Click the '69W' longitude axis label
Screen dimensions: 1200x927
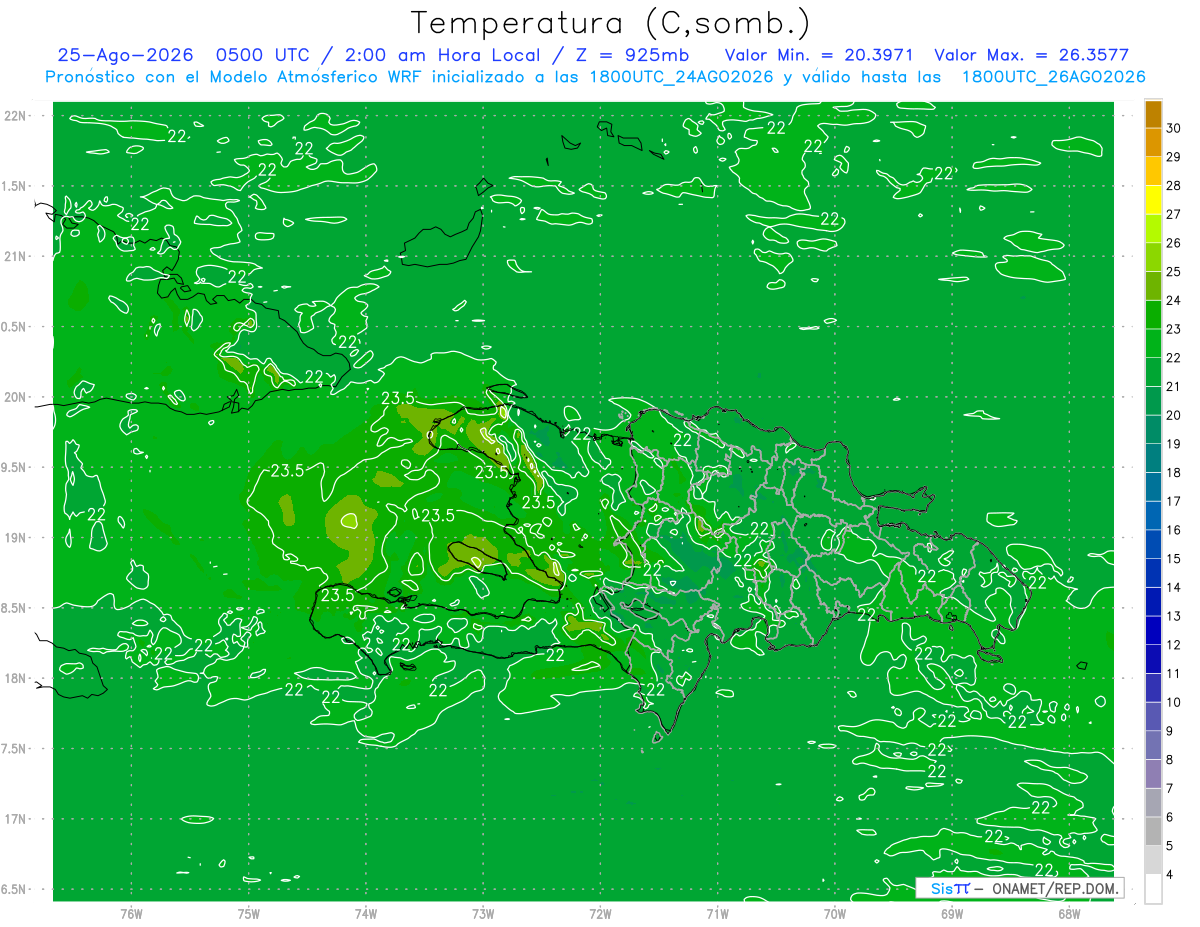click(x=952, y=913)
